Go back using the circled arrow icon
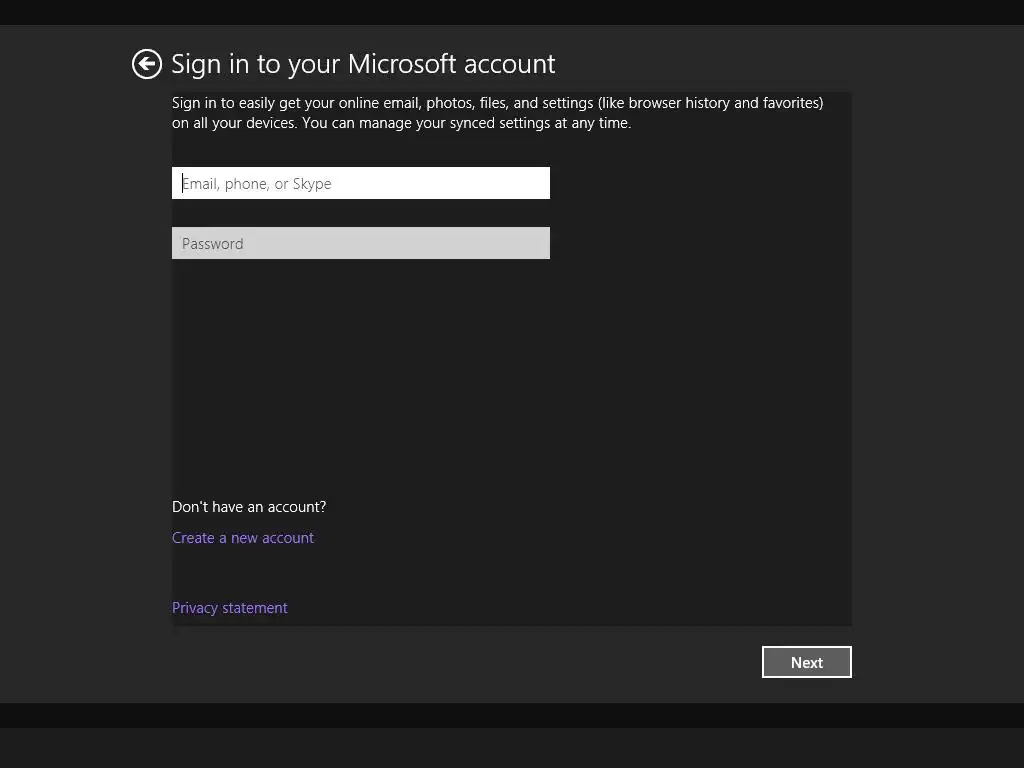 point(146,64)
